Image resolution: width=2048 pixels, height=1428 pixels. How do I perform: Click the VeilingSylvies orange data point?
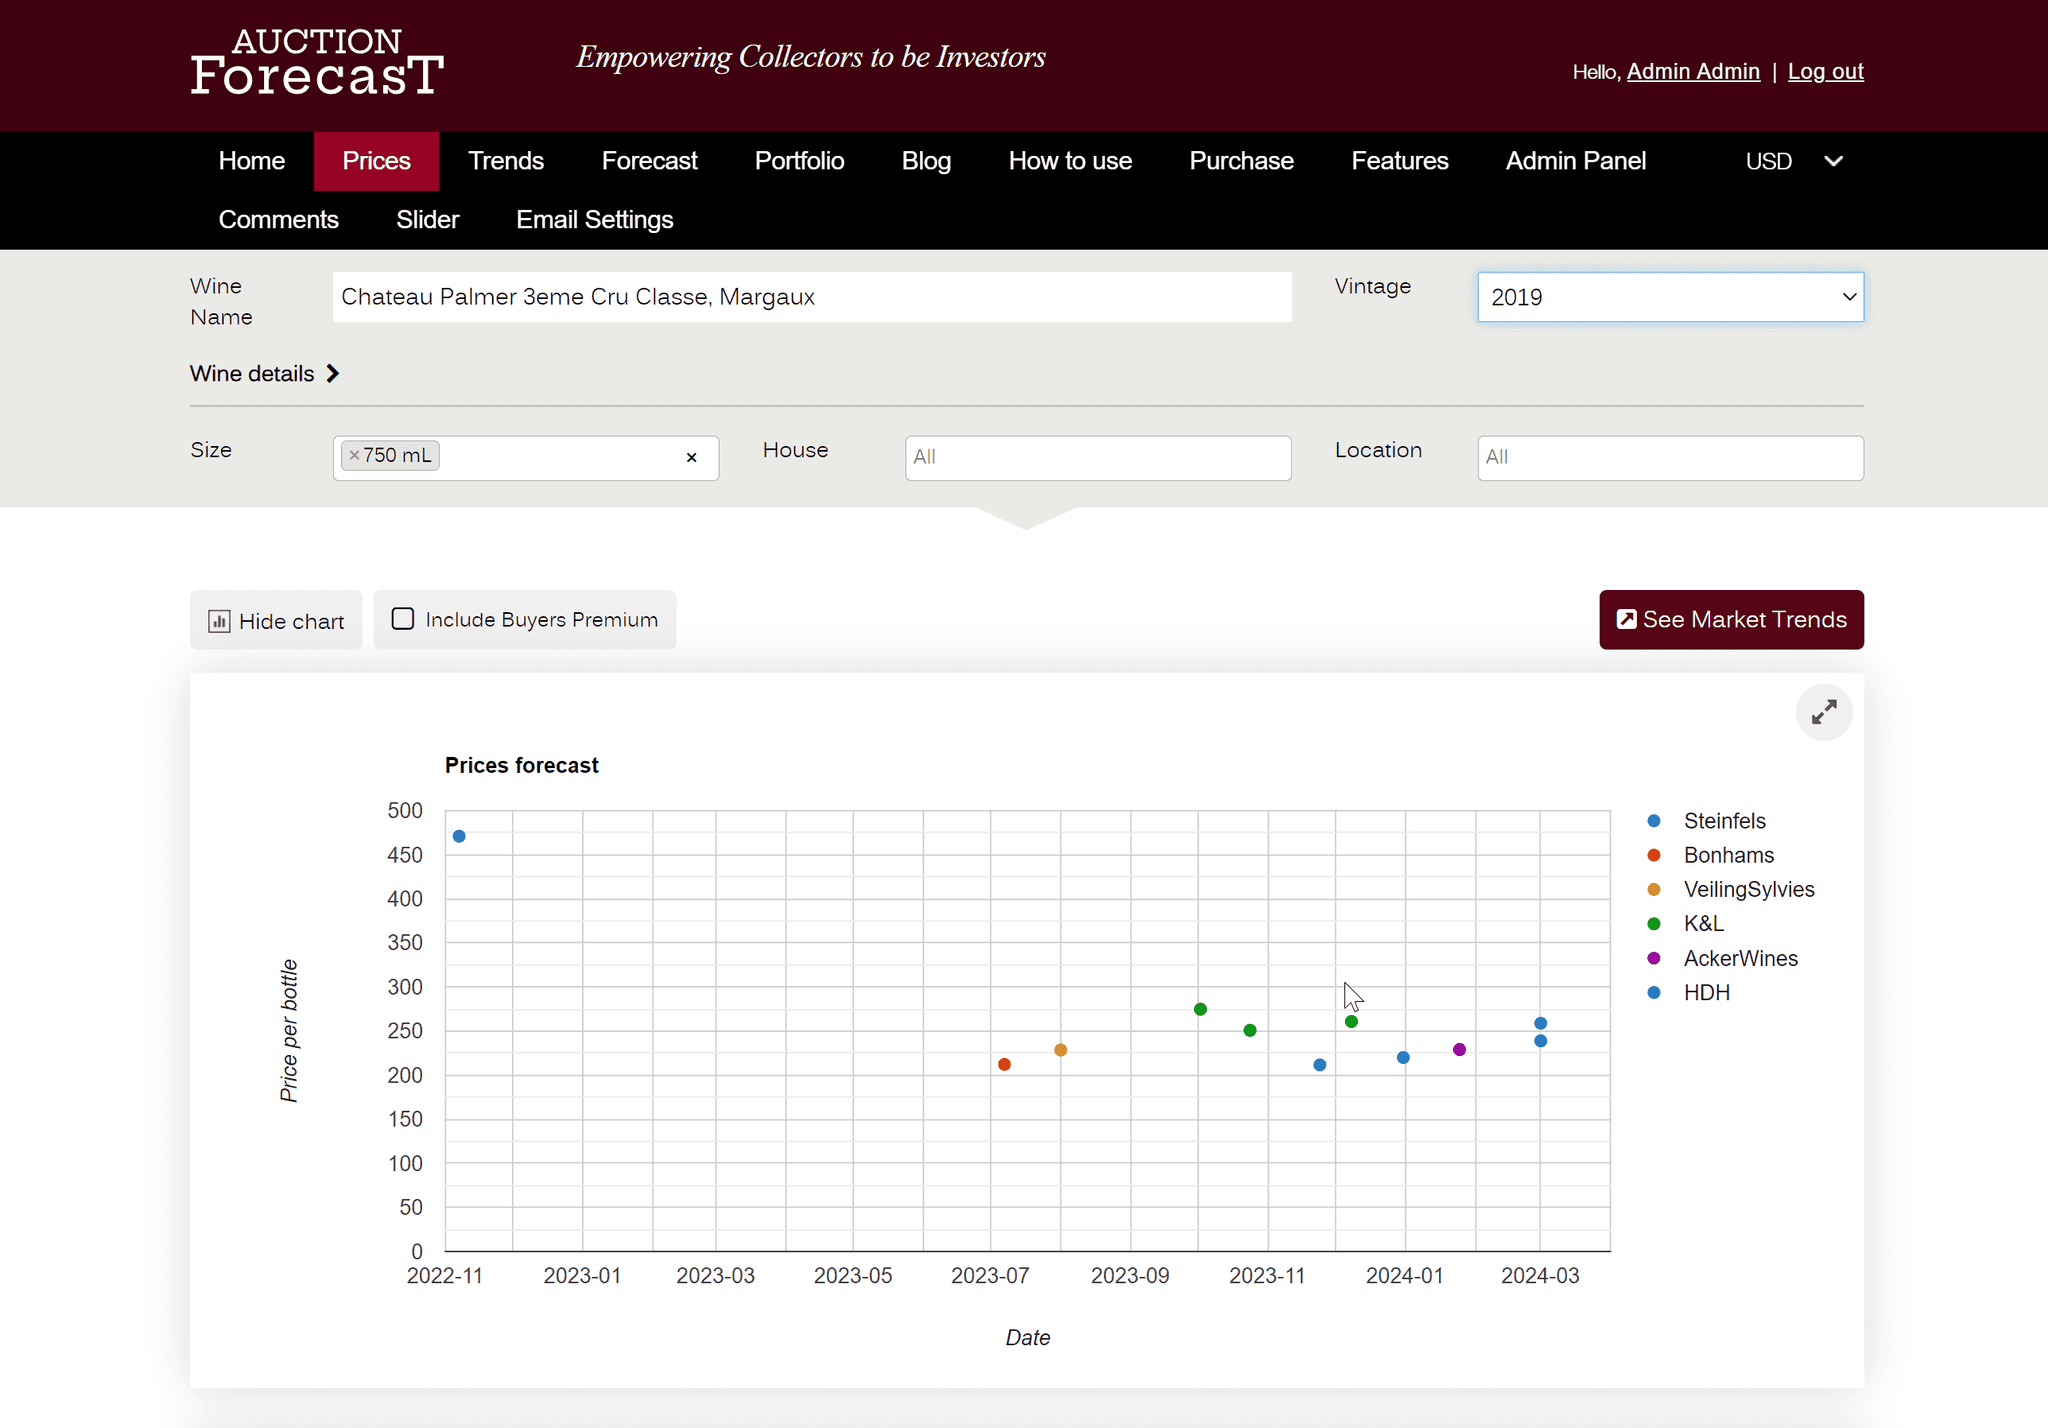click(1061, 1050)
